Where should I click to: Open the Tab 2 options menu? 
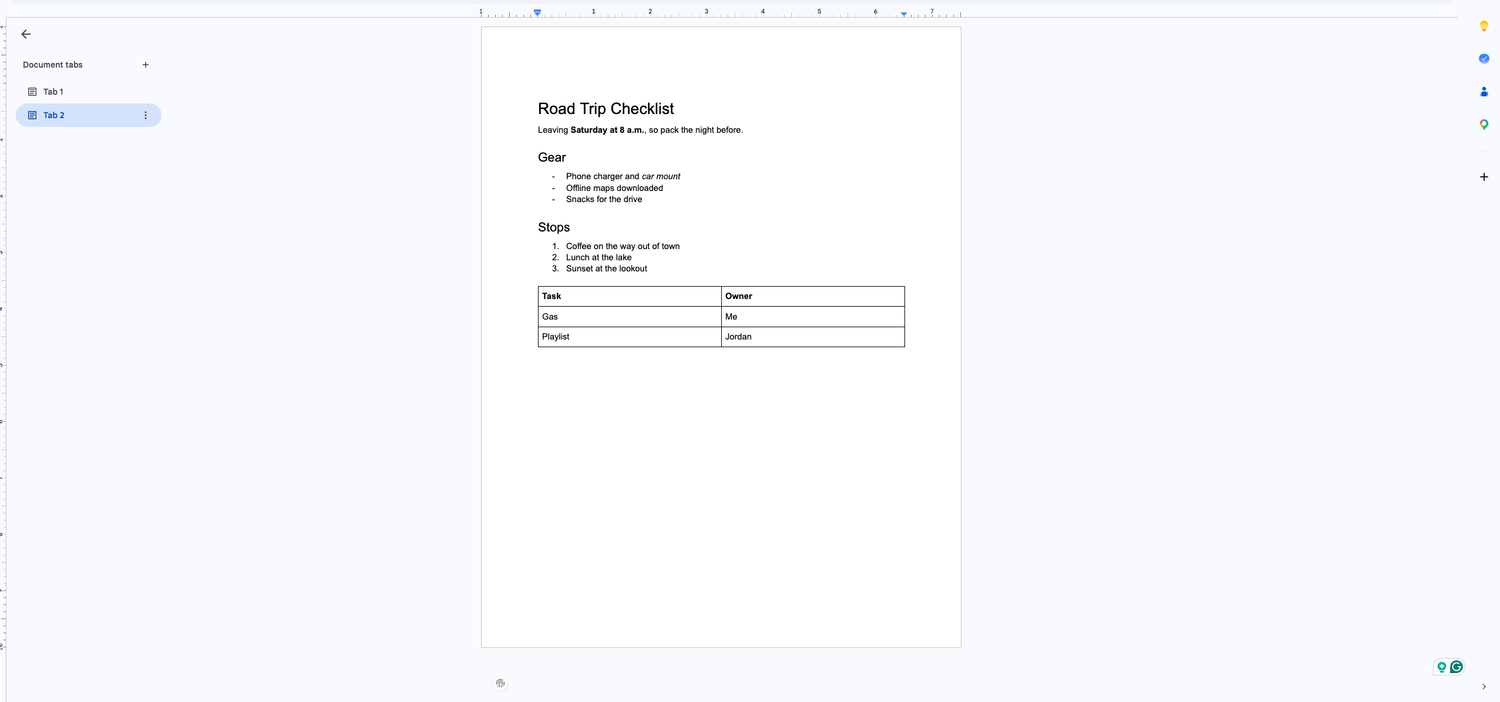(x=146, y=115)
